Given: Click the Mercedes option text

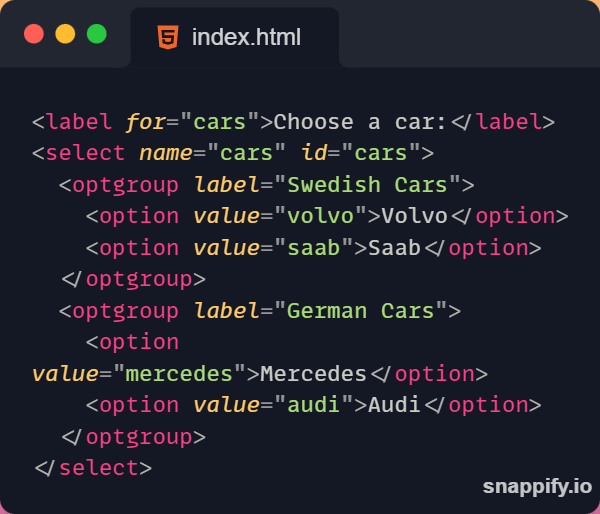Looking at the screenshot, I should [313, 374].
